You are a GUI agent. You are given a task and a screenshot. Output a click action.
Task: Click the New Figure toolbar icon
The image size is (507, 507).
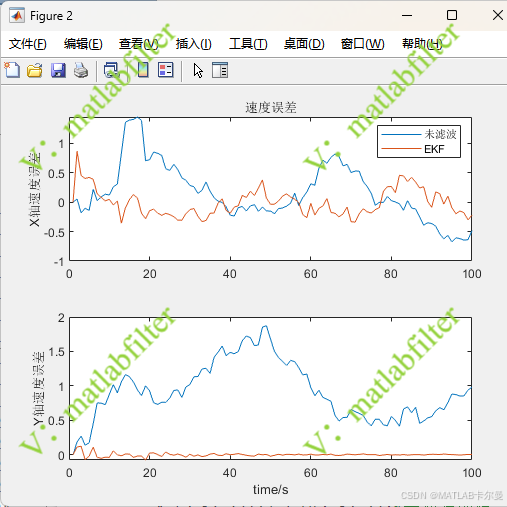click(x=12, y=70)
